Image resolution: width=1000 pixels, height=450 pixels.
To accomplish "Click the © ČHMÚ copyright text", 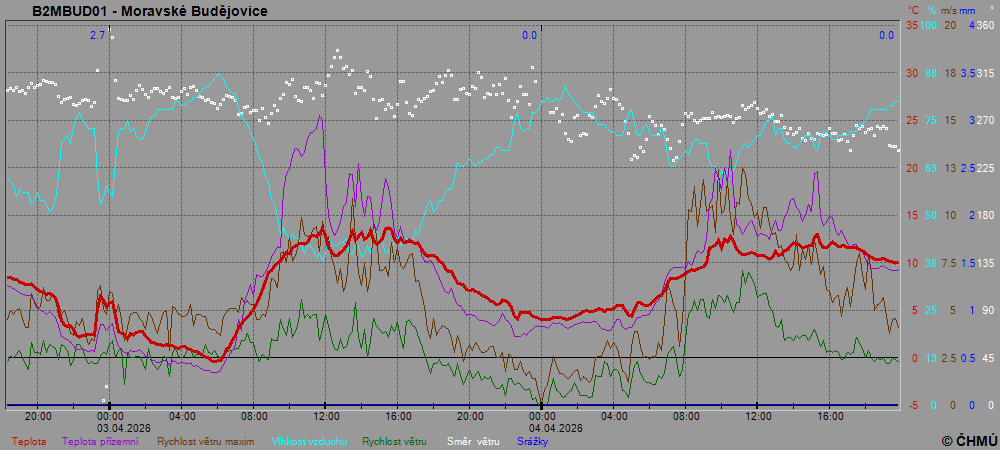I will 968,440.
